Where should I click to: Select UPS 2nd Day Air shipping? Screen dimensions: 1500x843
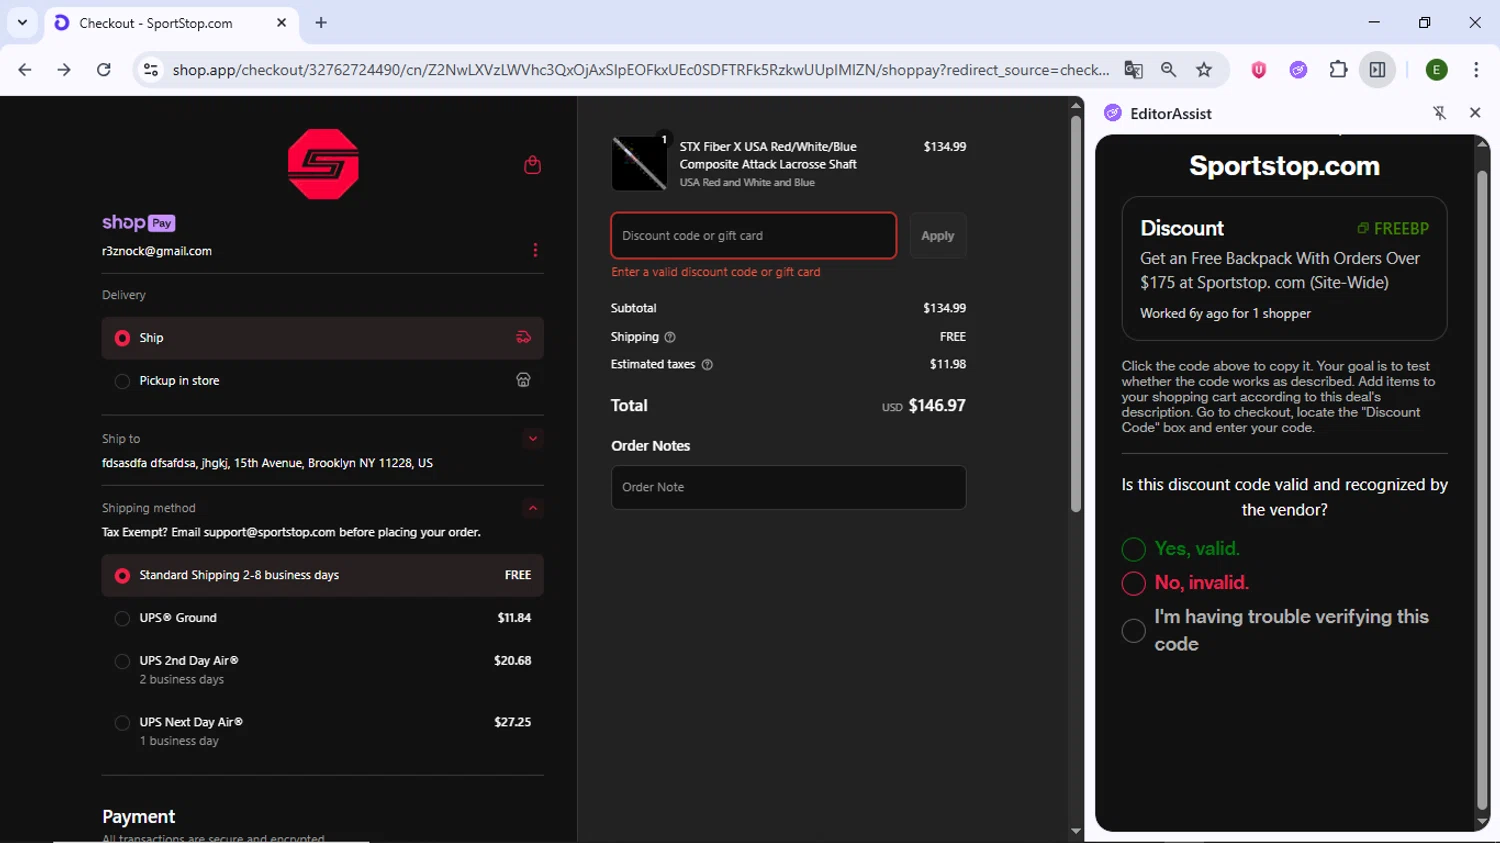323,670
